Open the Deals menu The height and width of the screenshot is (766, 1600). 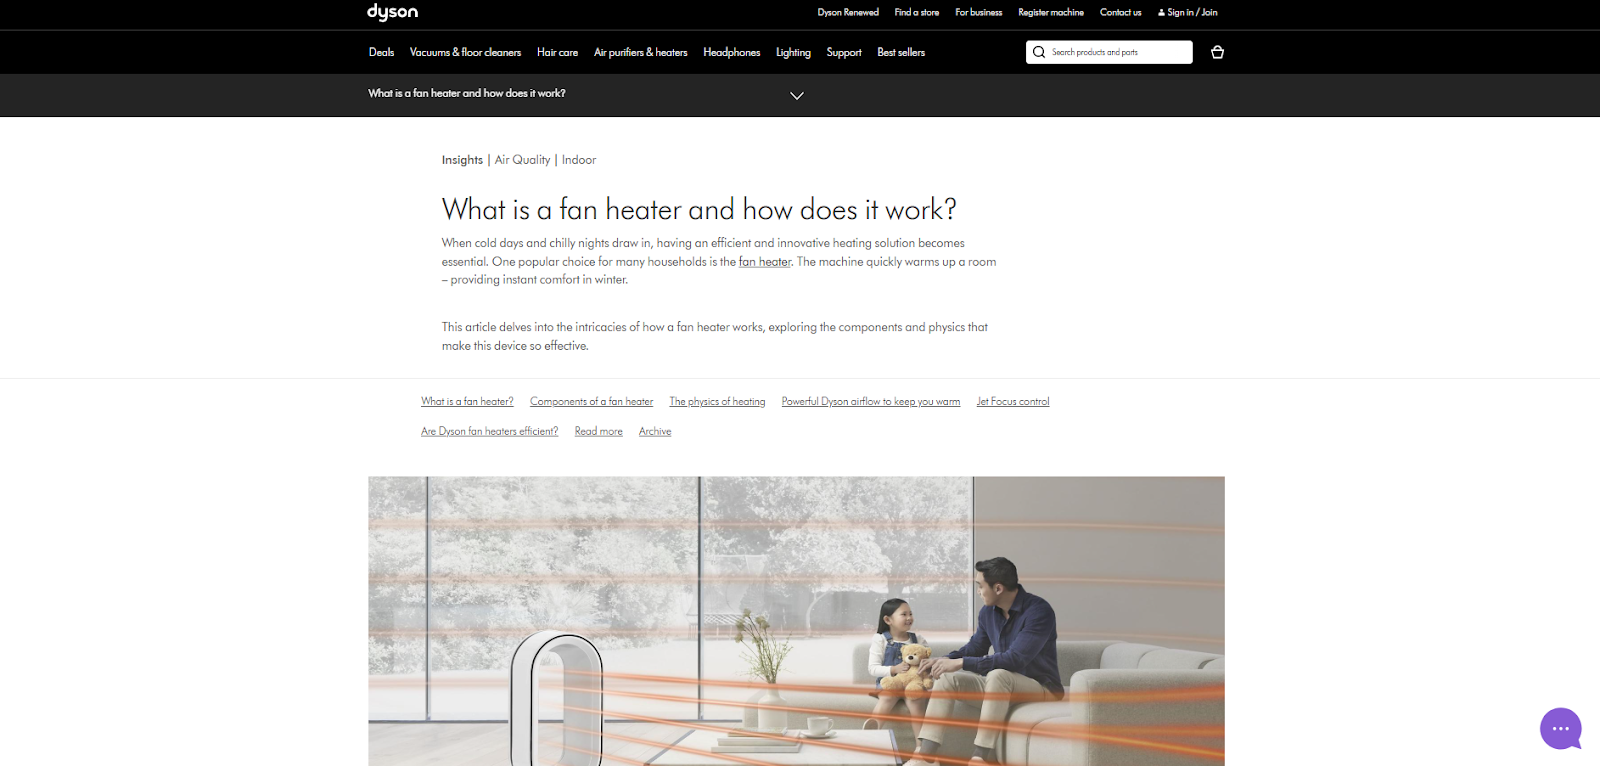coord(381,52)
